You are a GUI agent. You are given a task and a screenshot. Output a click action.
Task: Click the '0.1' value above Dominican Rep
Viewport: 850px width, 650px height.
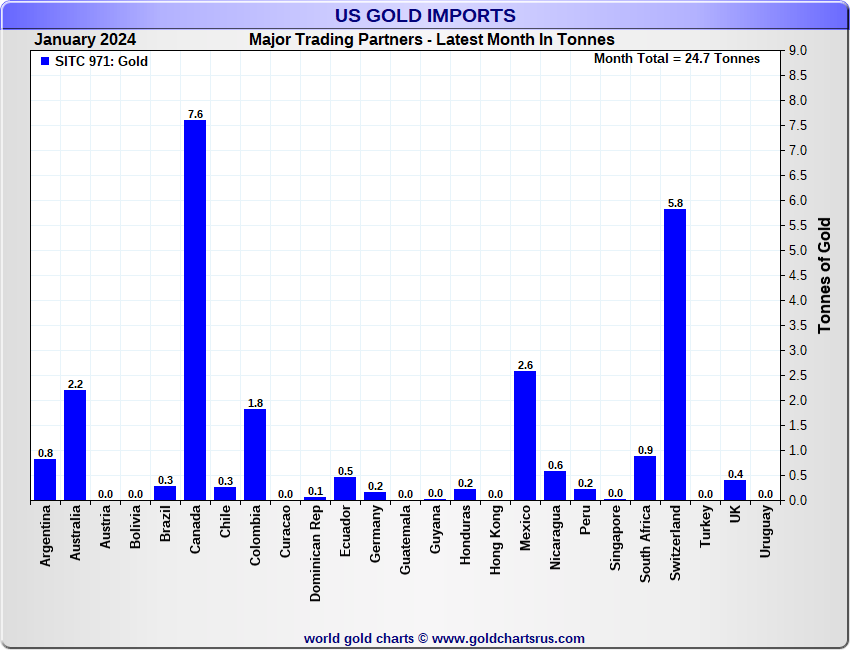315,491
